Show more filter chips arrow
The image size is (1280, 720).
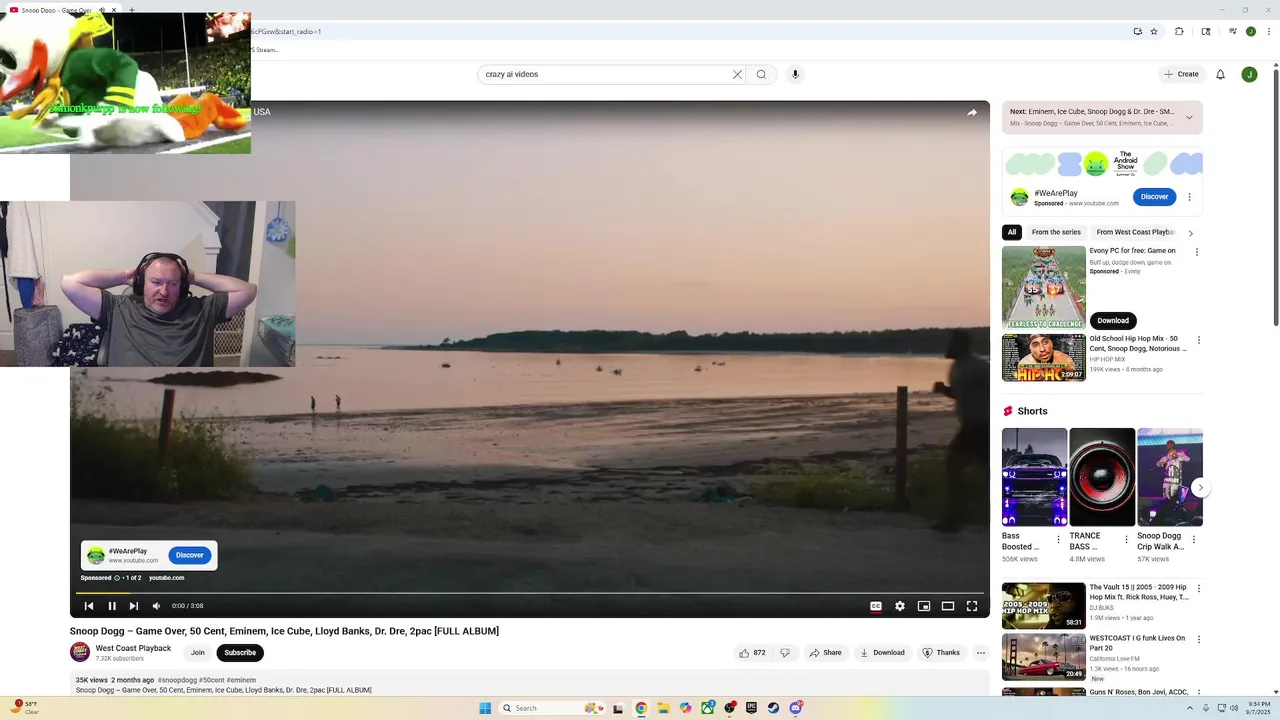click(1190, 233)
